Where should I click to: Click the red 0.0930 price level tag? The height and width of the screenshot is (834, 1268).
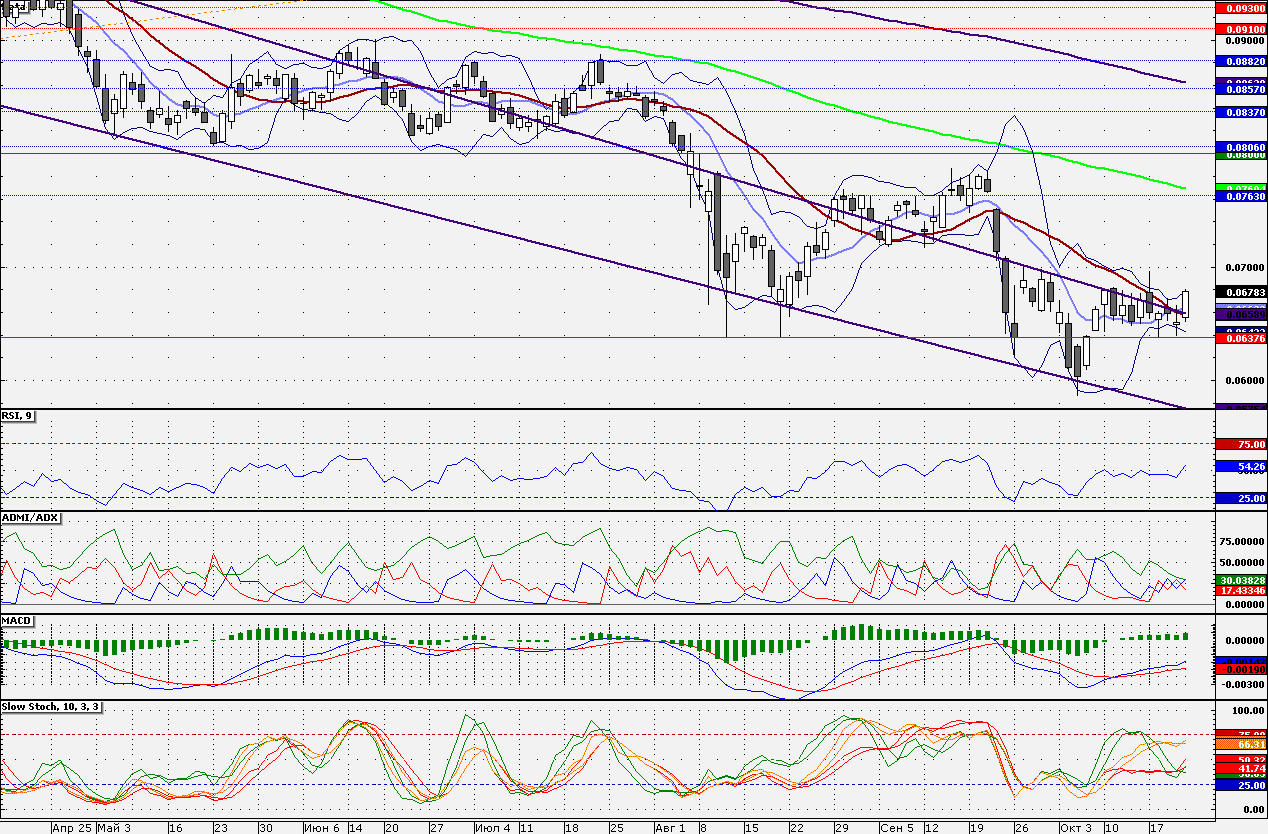click(1241, 7)
